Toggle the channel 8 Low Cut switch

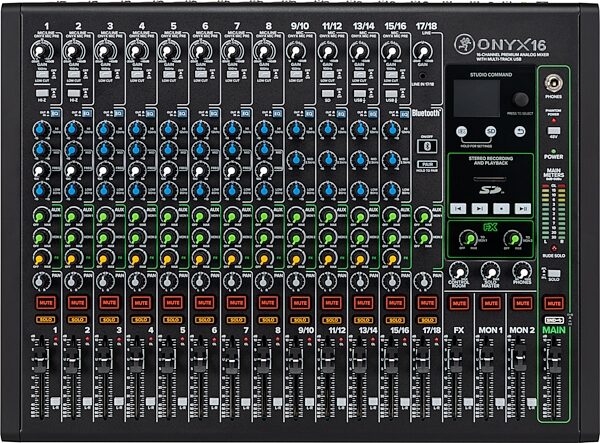(x=264, y=74)
